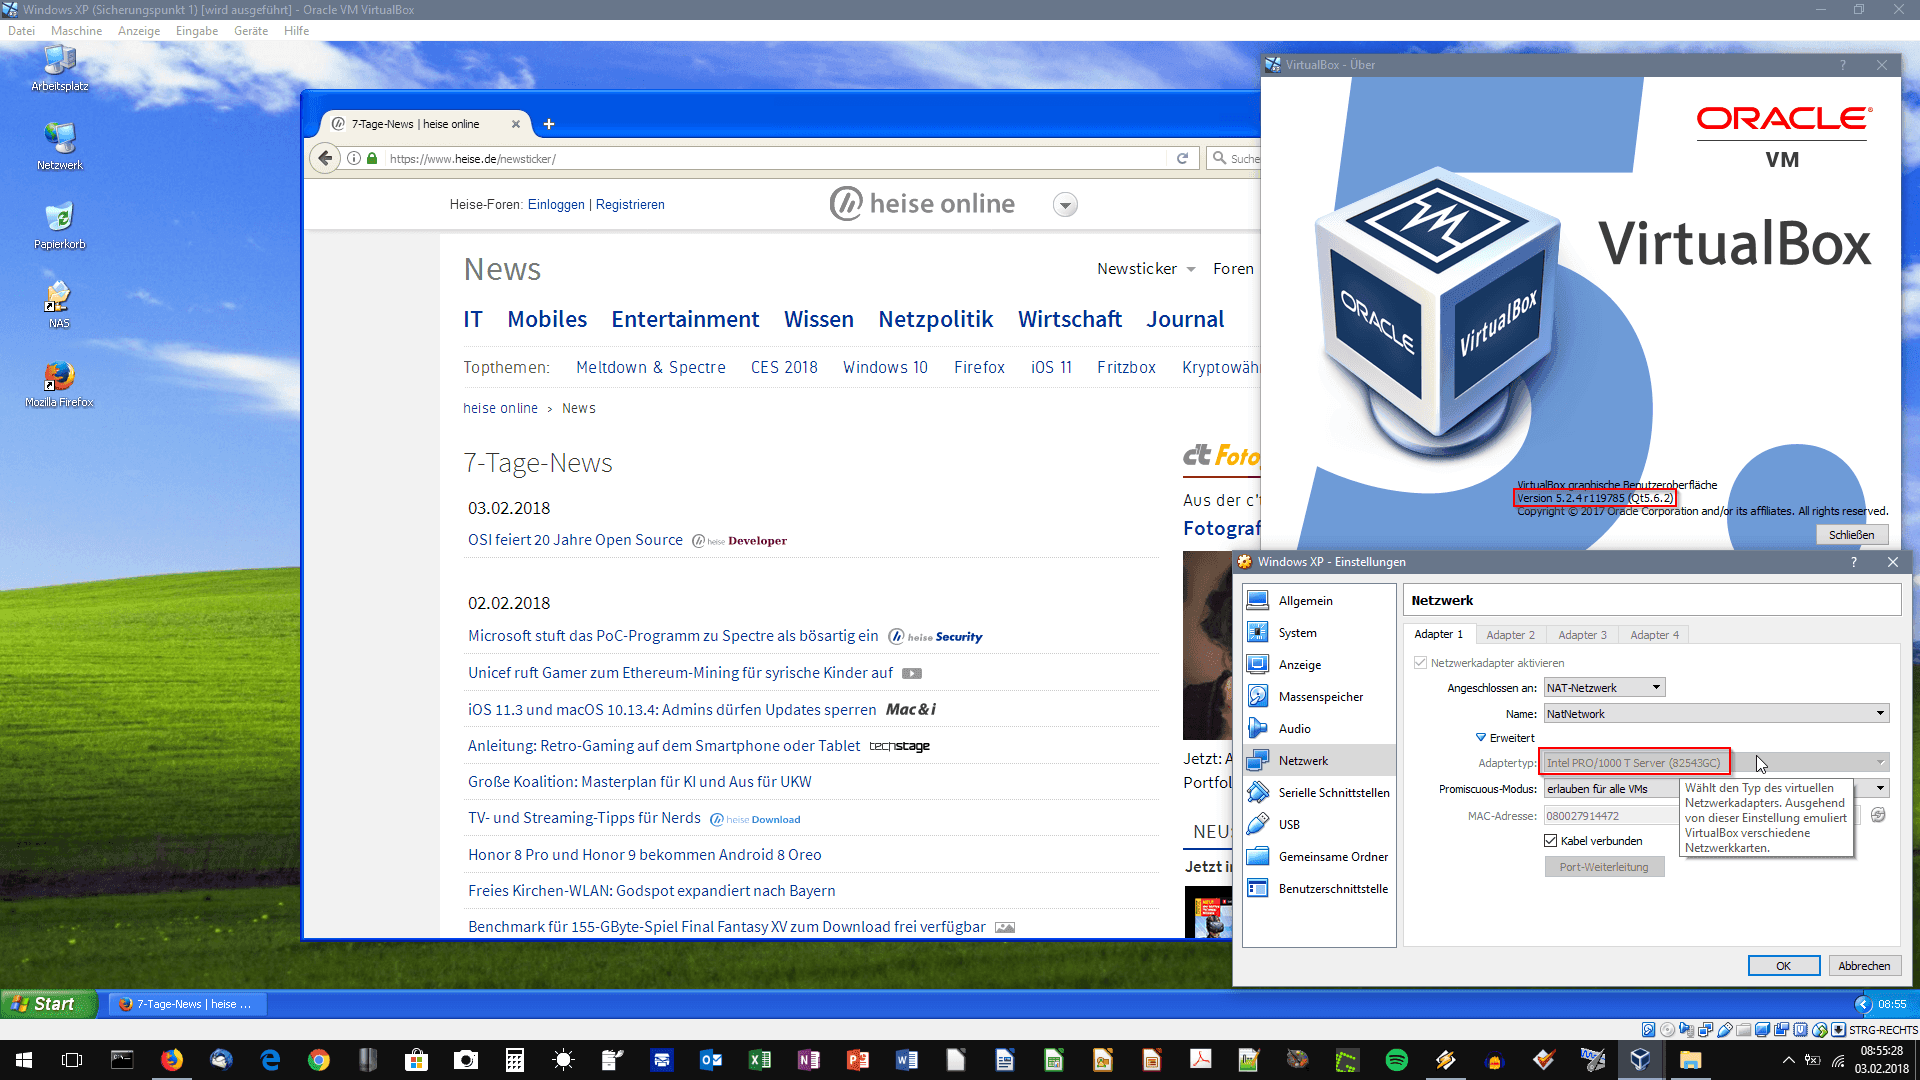Open Netzwerk desktop icon
The image size is (1920, 1080).
point(60,147)
